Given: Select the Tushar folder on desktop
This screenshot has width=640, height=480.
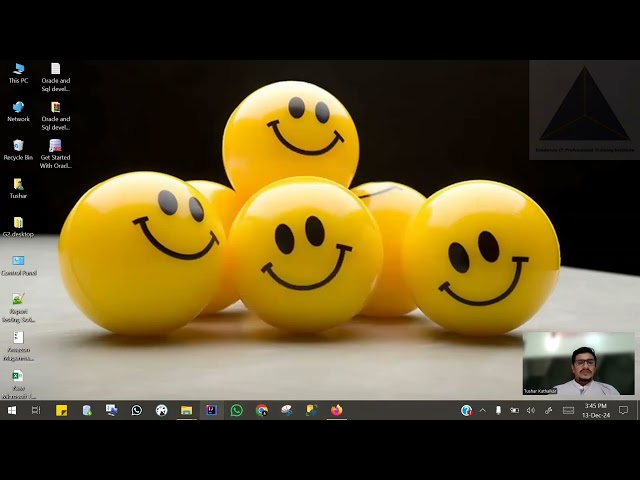Looking at the screenshot, I should [18, 185].
